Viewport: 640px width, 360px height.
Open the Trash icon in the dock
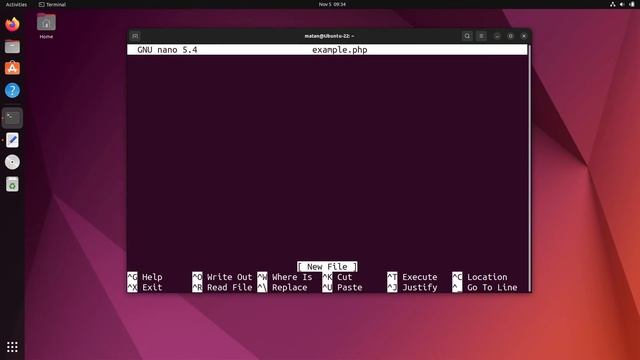[x=12, y=184]
